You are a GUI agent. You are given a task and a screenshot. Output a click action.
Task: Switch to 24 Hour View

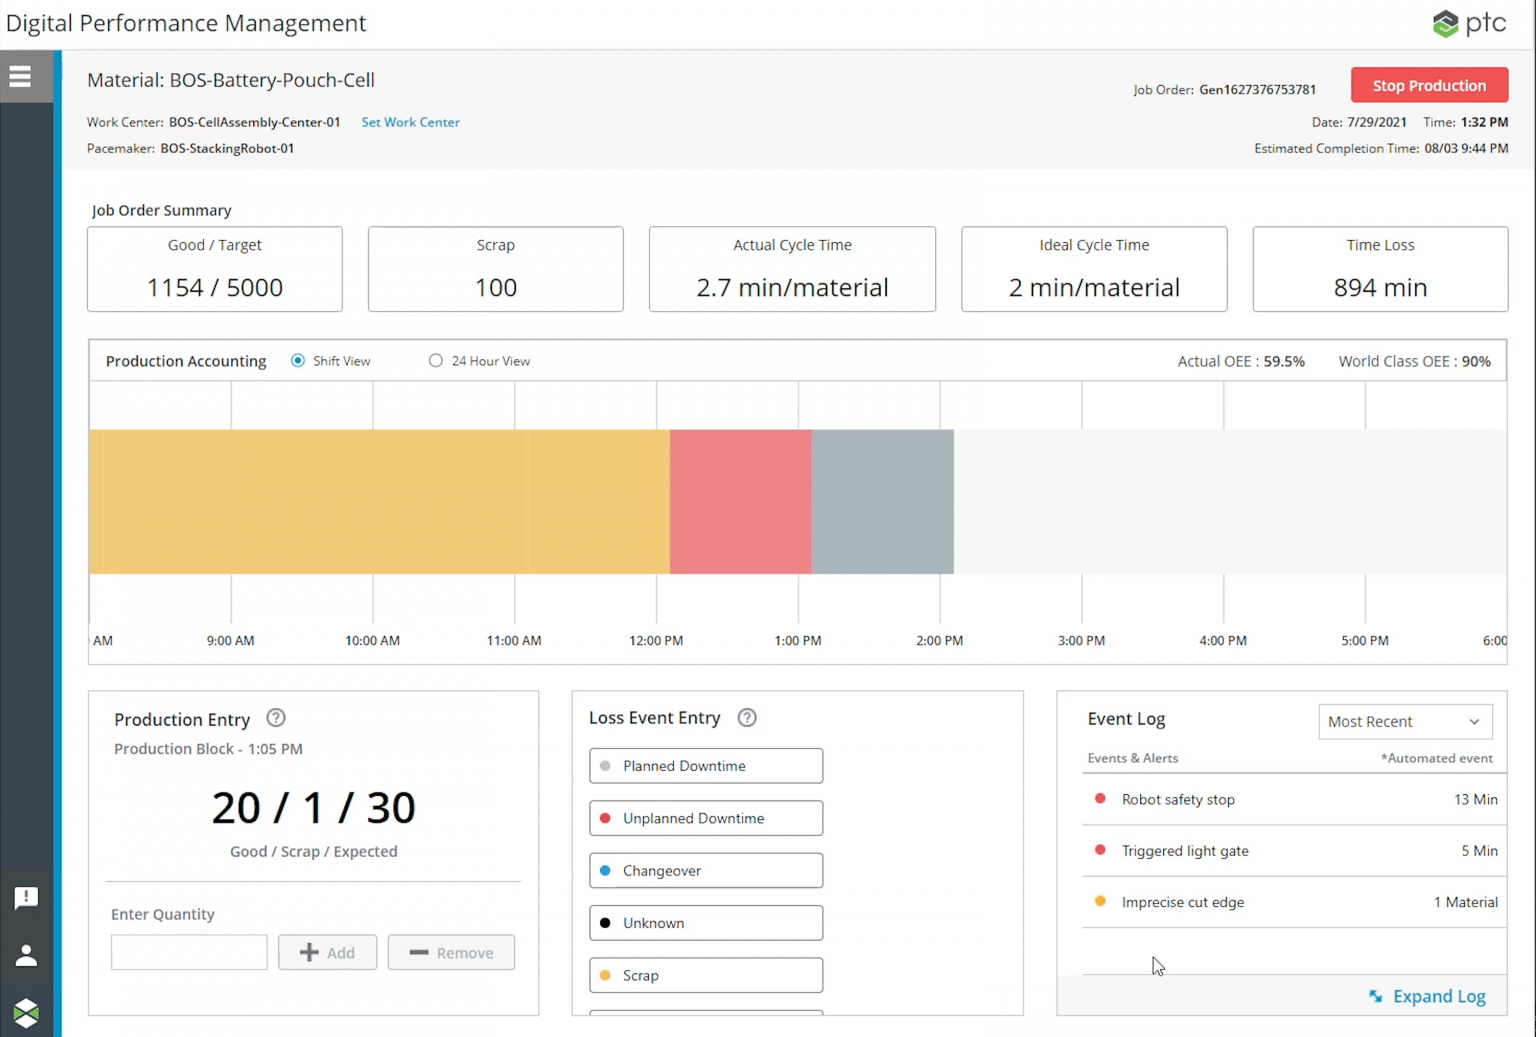pos(435,360)
